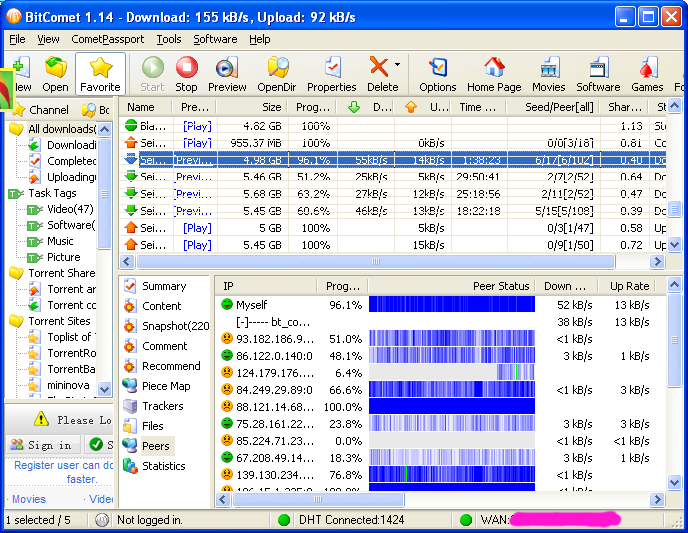The image size is (688, 533).
Task: Click the task list horizontal scrollbar right arrow
Action: [657, 261]
